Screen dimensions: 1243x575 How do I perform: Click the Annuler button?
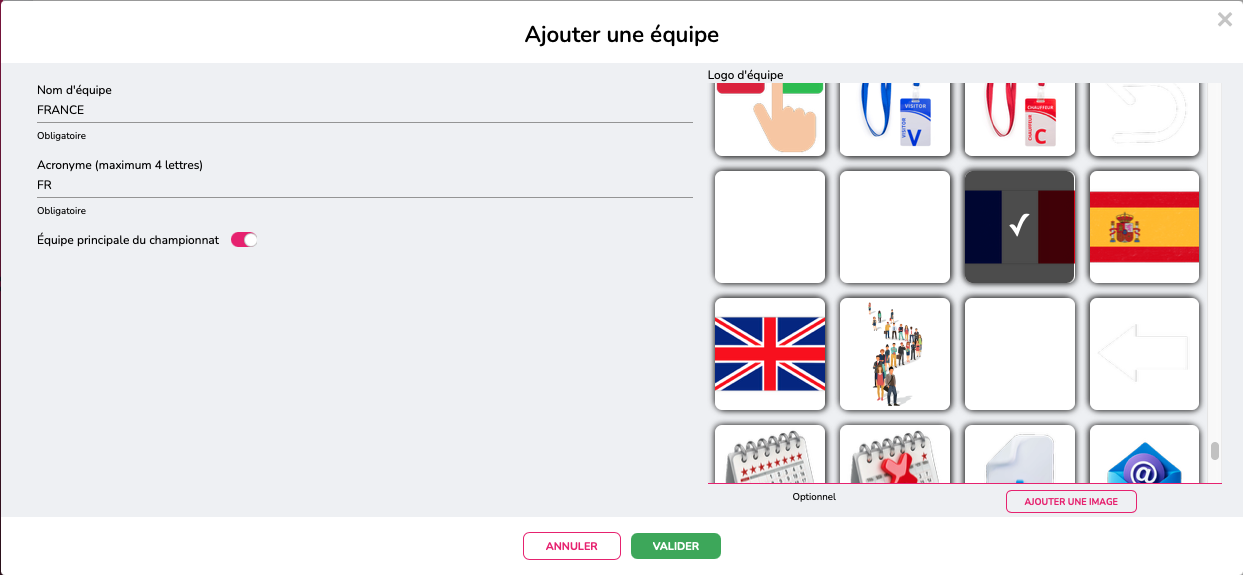tap(571, 546)
